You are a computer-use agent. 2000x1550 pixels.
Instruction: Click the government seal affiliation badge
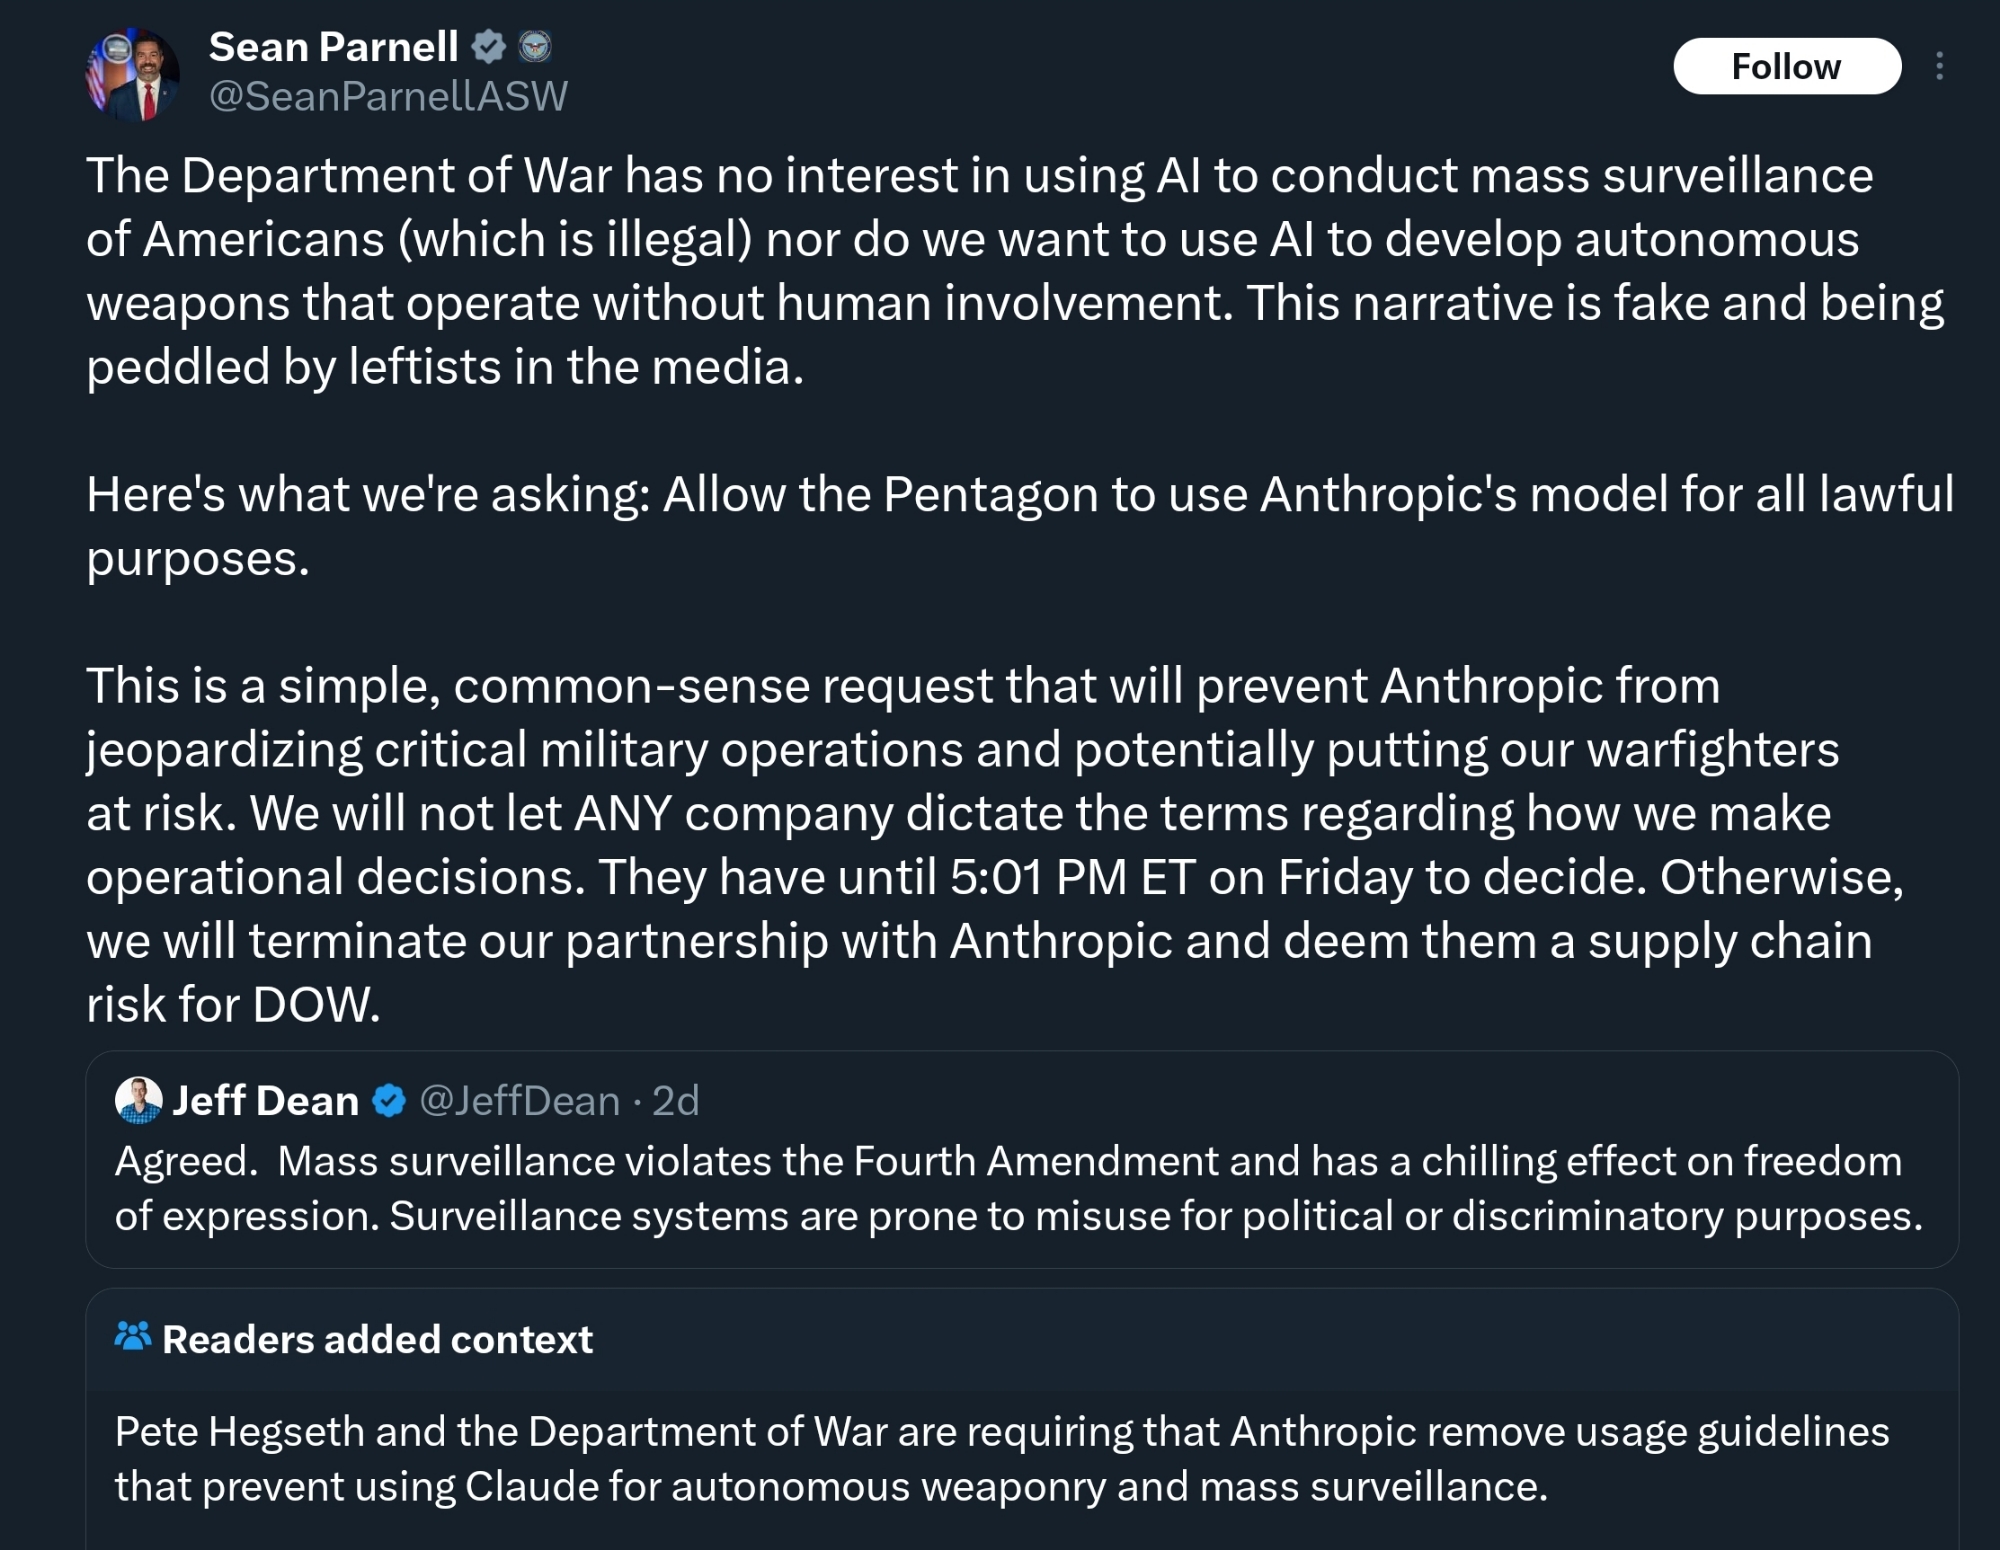pos(536,46)
